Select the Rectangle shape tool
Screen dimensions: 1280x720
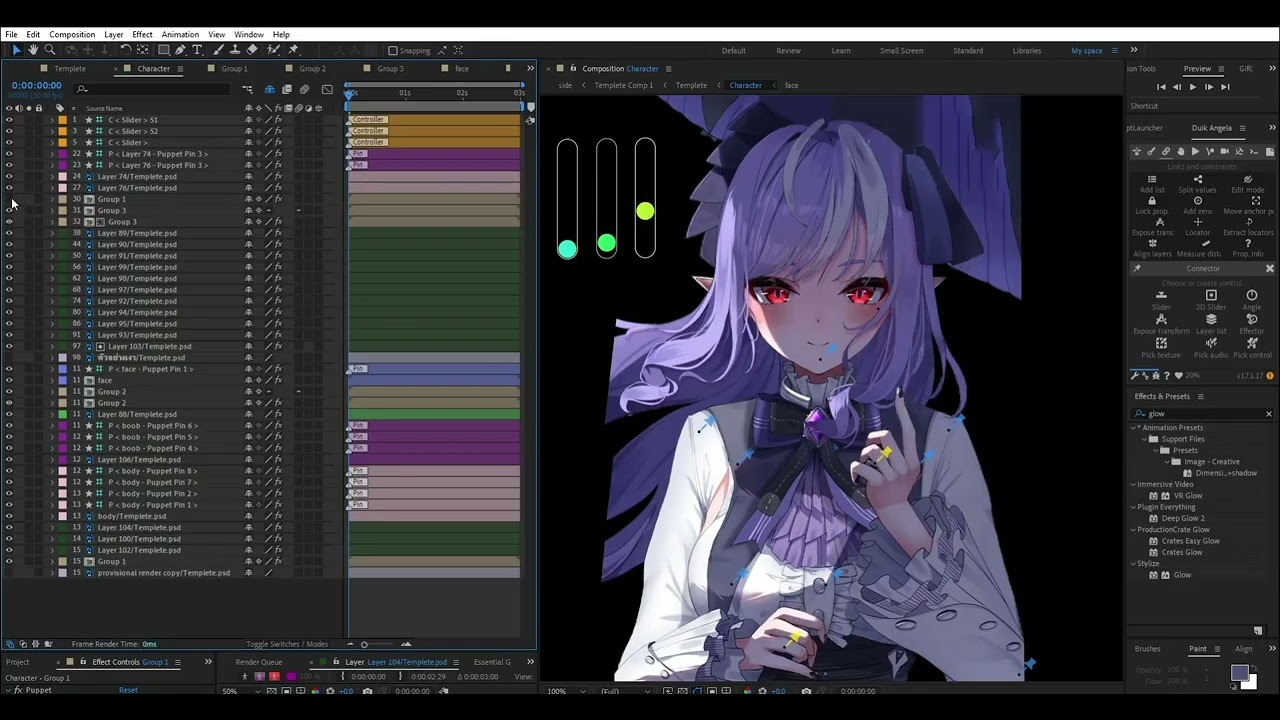pos(163,50)
